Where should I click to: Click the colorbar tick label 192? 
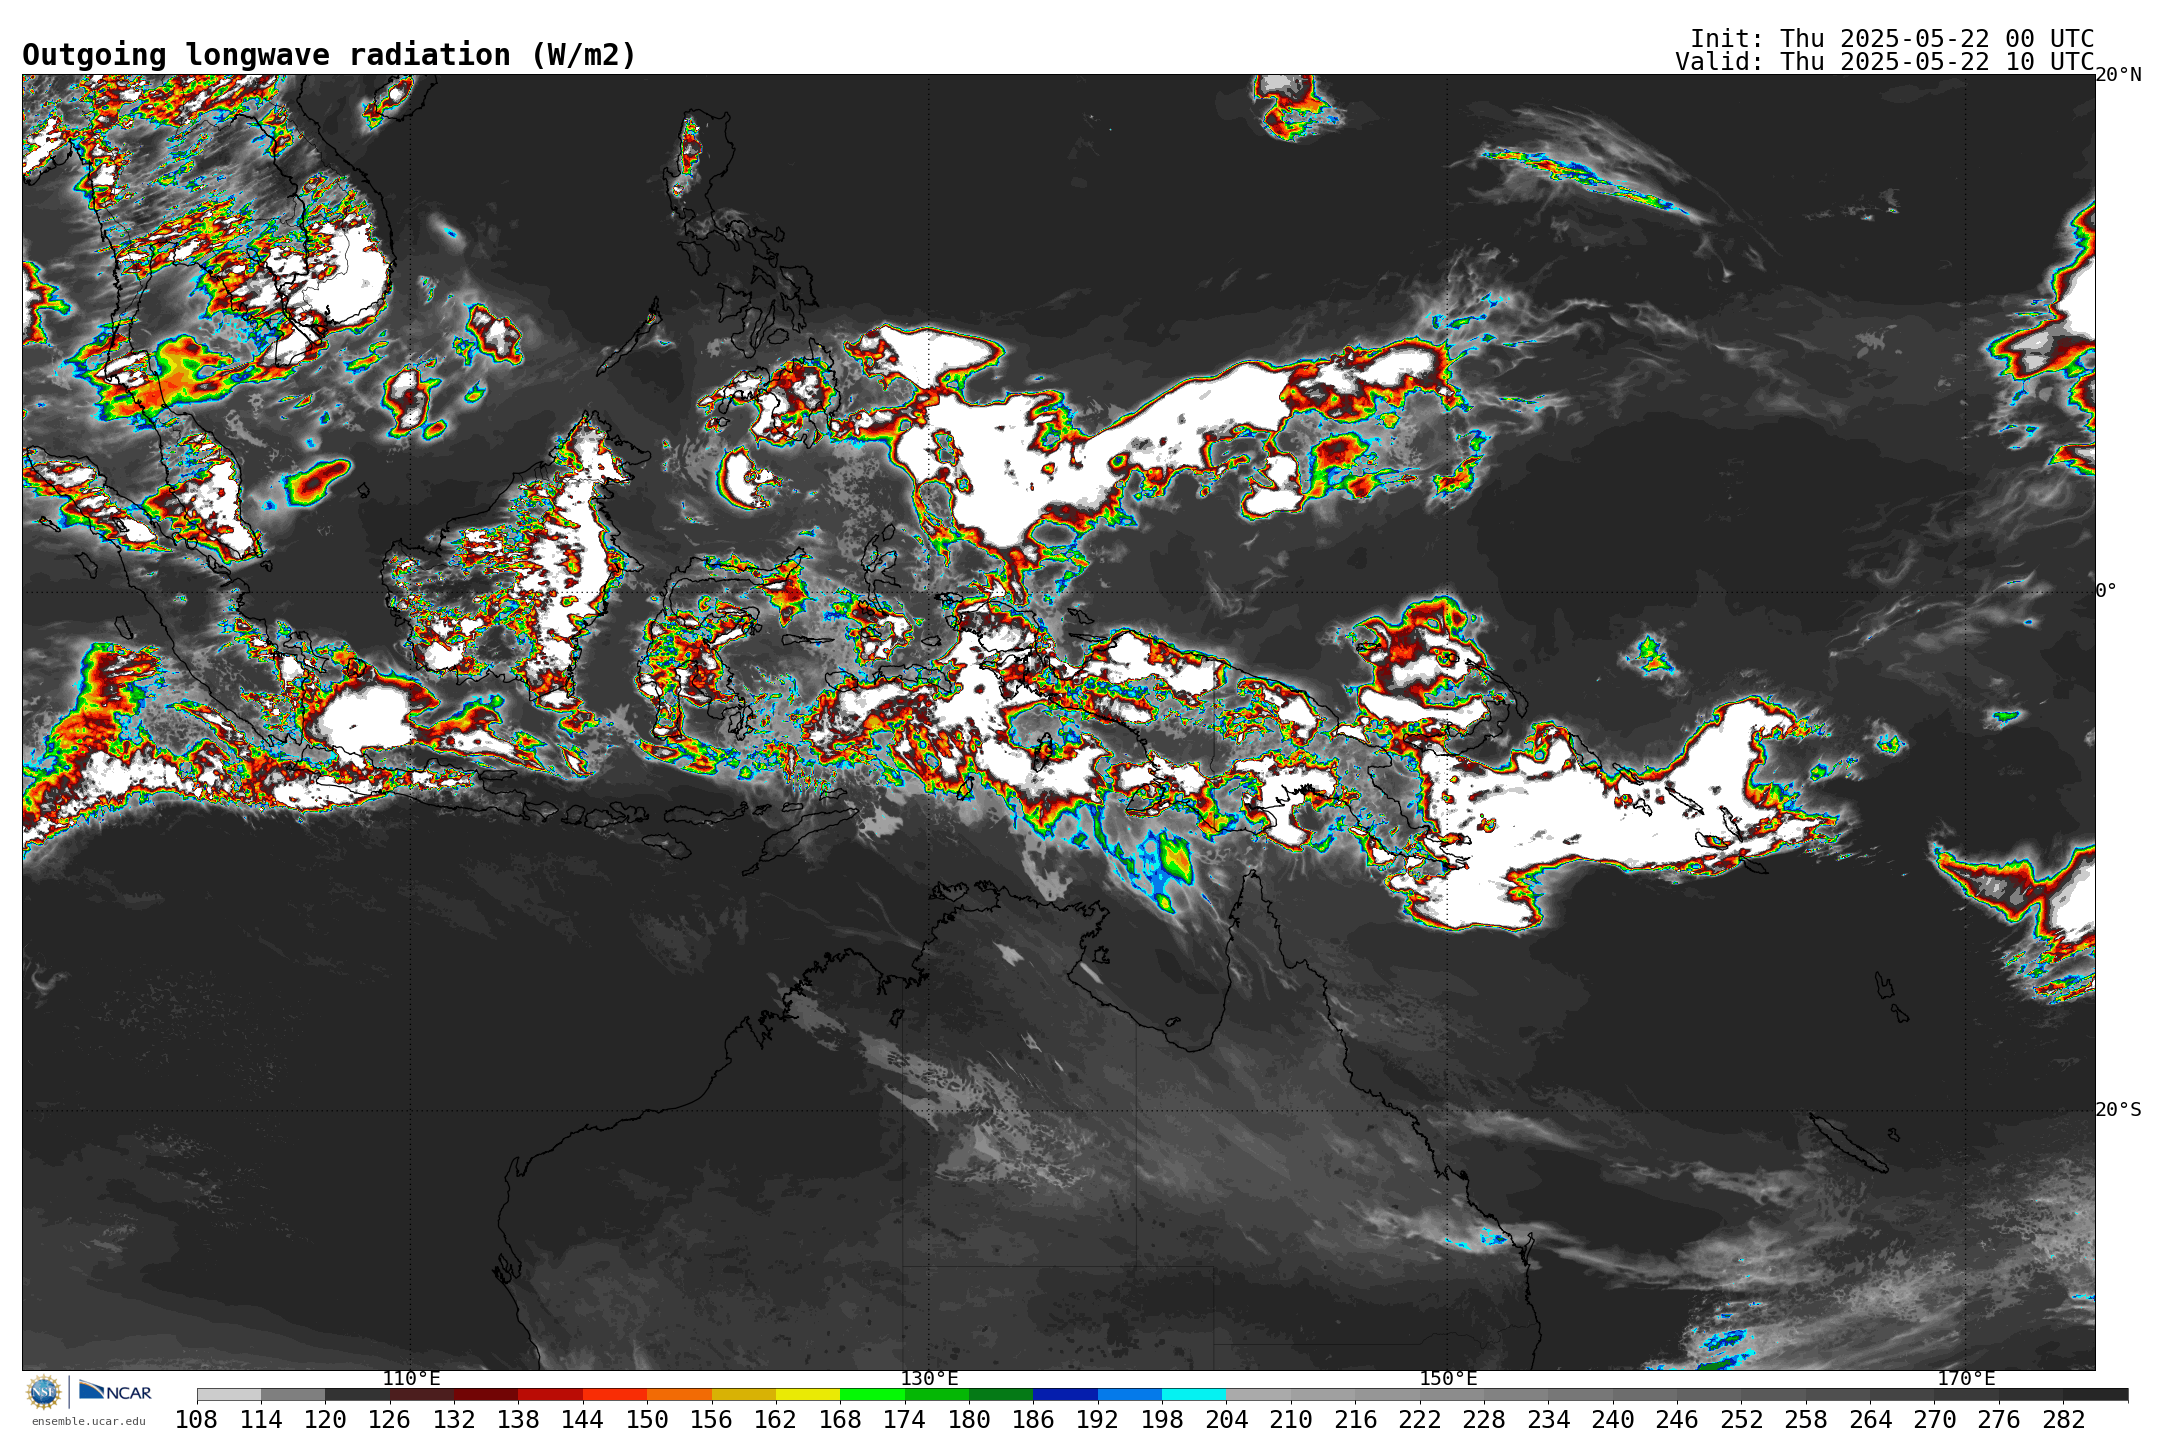tap(1098, 1420)
